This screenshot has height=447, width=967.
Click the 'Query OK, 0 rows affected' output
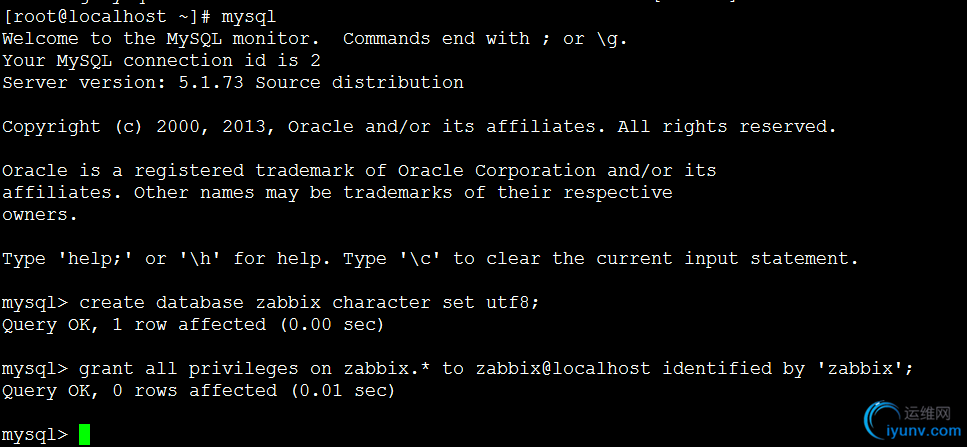click(x=198, y=390)
